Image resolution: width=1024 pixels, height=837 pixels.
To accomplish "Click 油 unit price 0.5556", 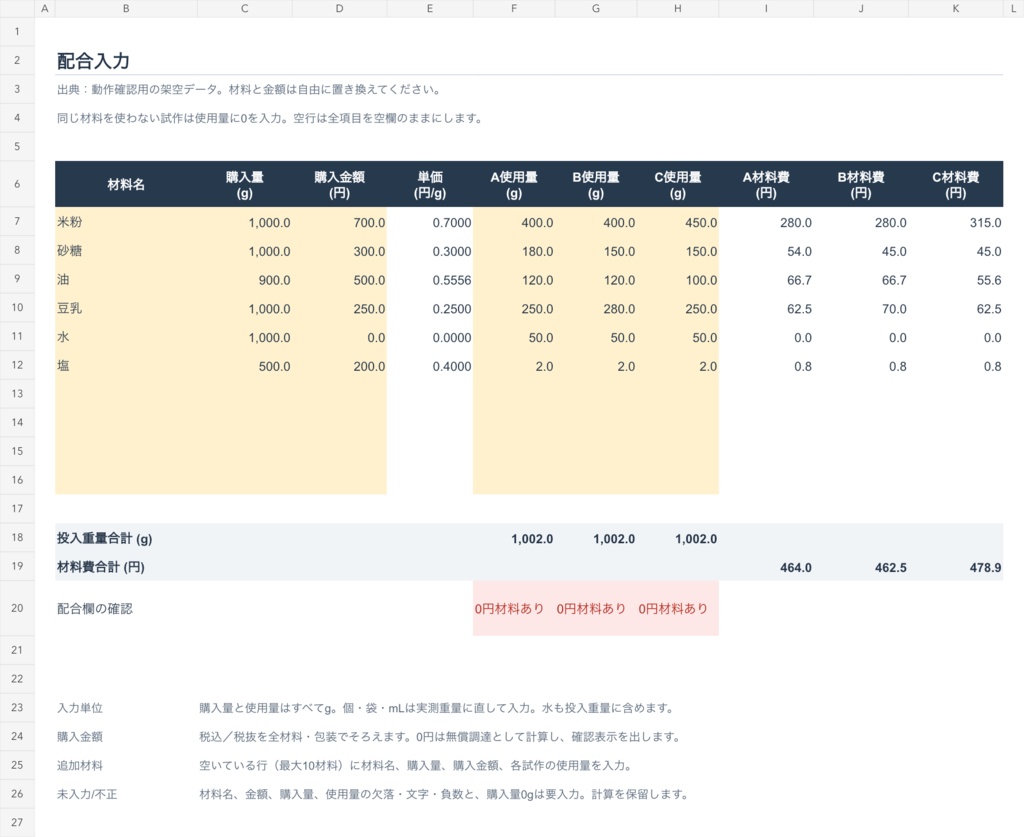I will [x=430, y=280].
